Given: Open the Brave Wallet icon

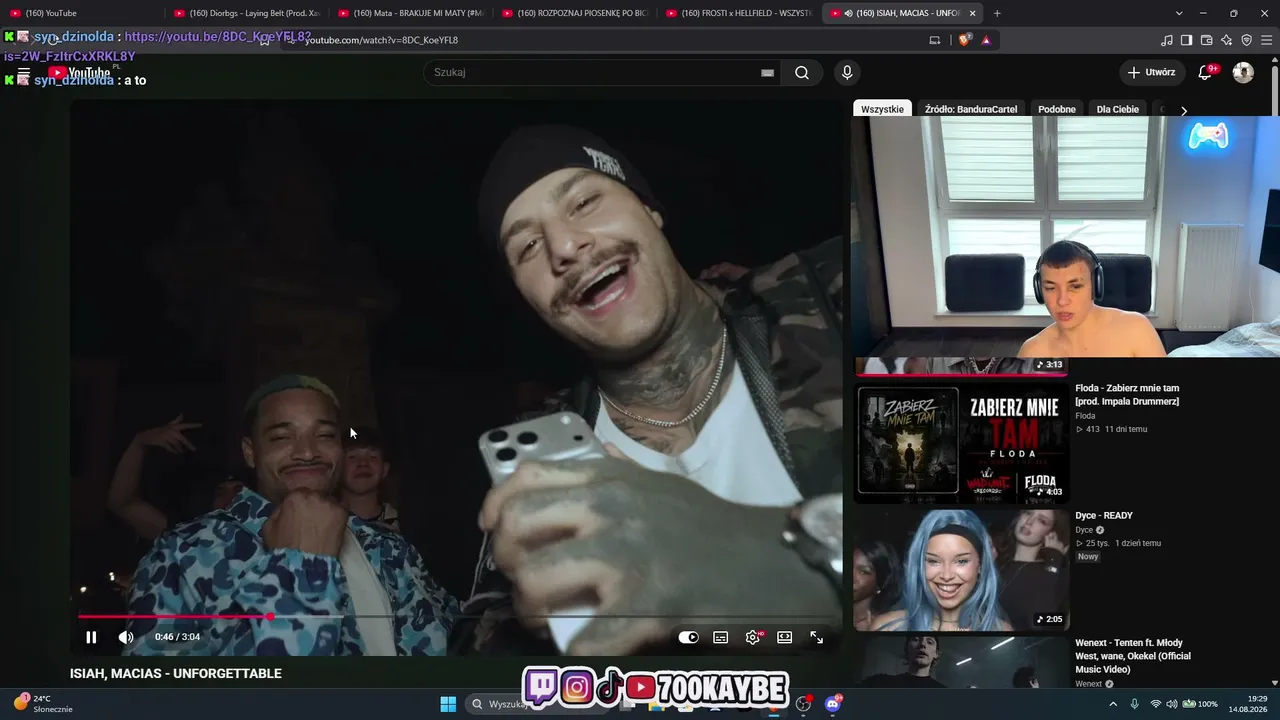Looking at the screenshot, I should click(x=1207, y=40).
